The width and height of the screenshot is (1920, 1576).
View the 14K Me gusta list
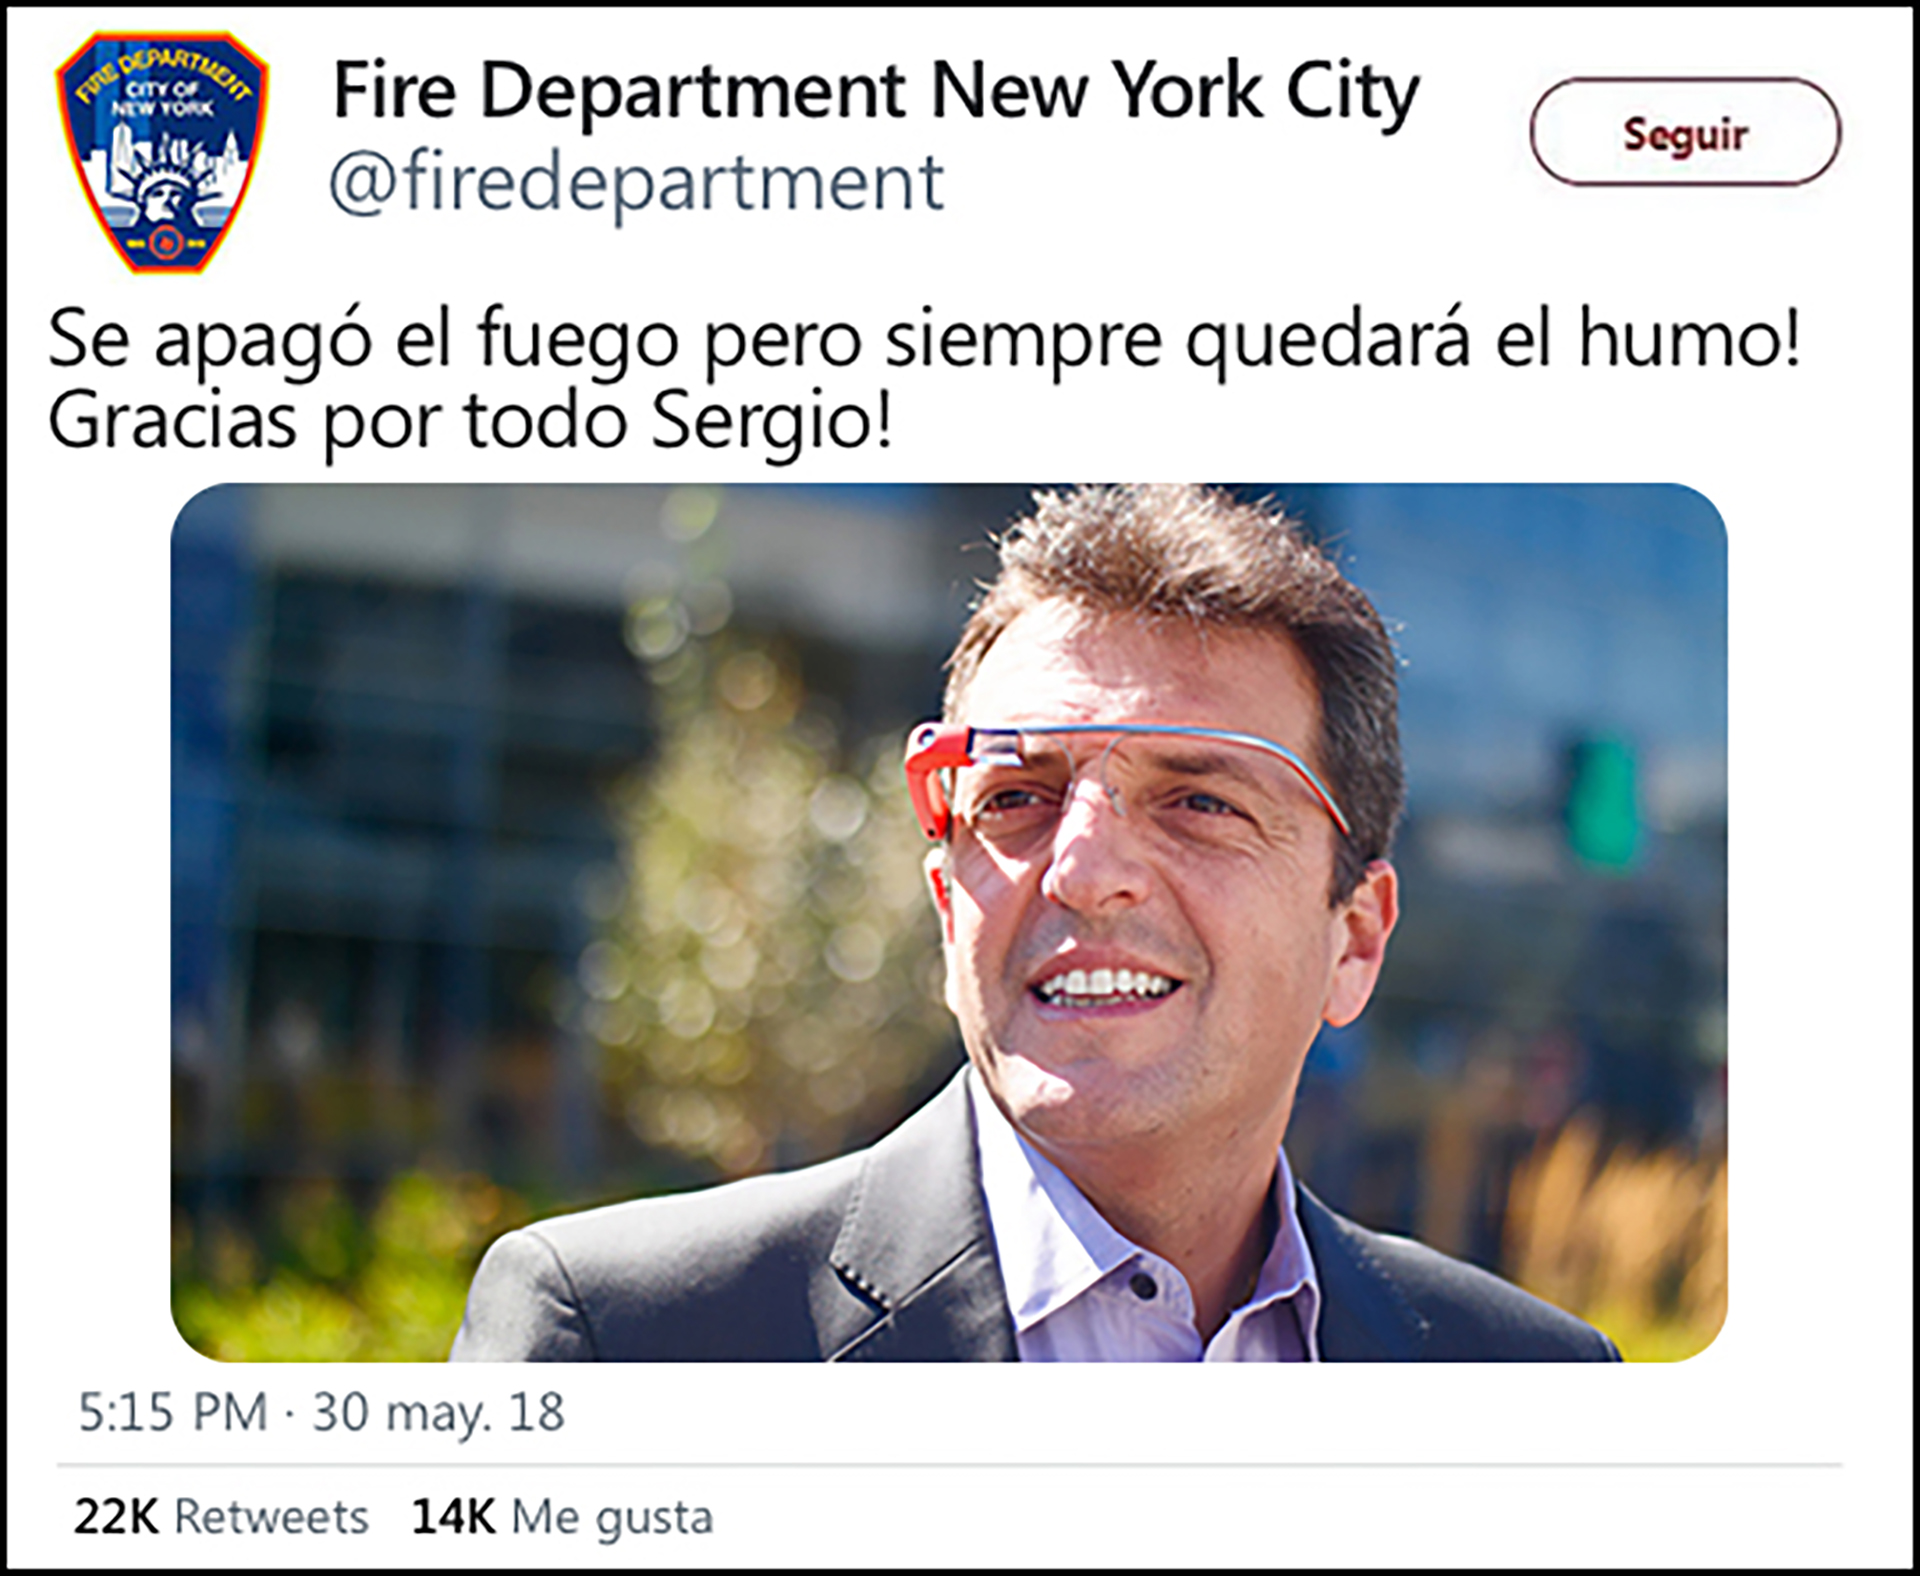(x=562, y=1517)
